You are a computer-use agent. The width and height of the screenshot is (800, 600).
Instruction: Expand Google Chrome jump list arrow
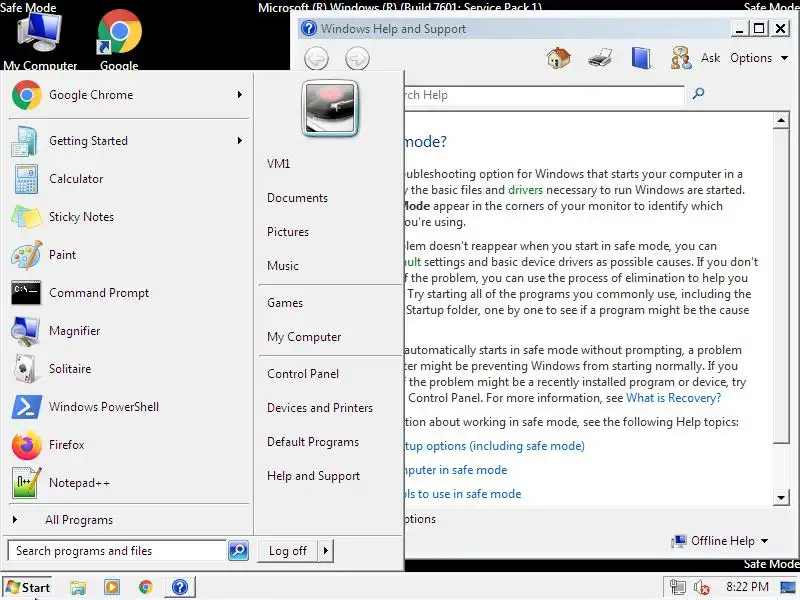point(240,95)
